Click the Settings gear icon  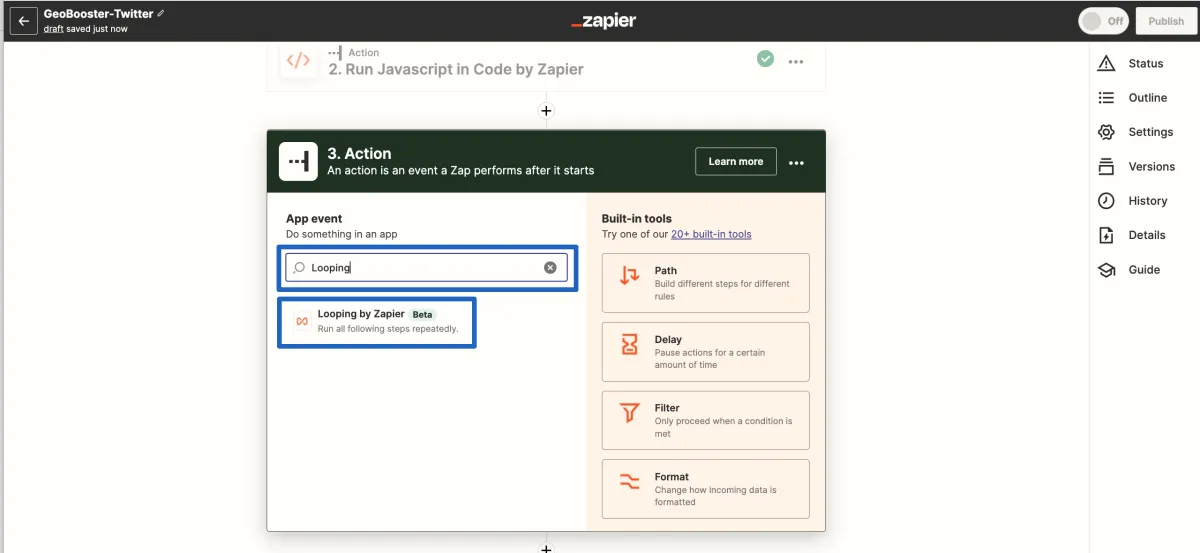[x=1106, y=132]
